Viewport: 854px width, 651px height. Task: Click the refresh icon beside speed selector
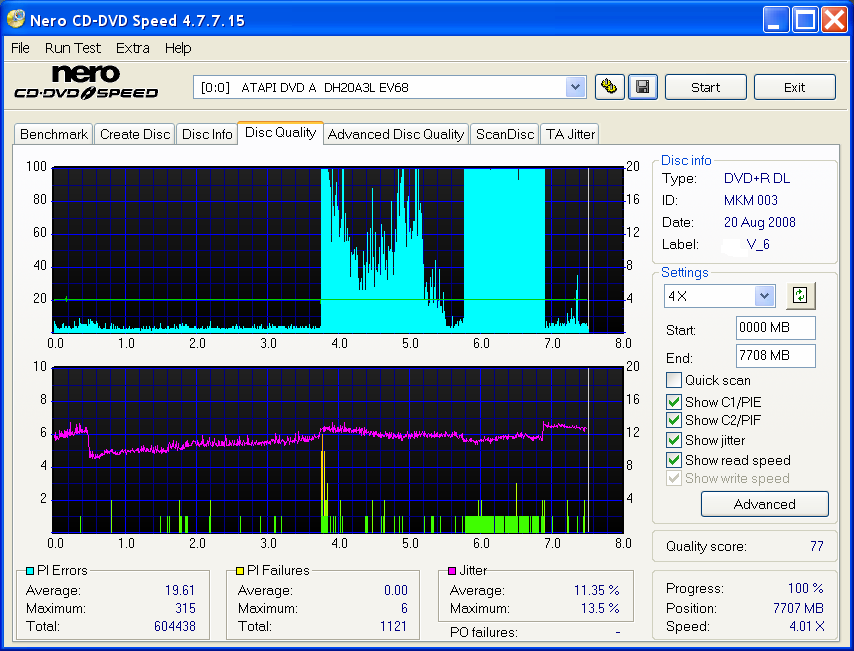pos(800,295)
